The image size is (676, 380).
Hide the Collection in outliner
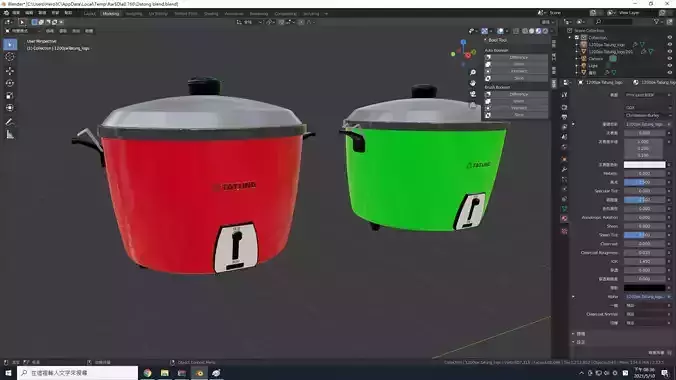(x=670, y=38)
